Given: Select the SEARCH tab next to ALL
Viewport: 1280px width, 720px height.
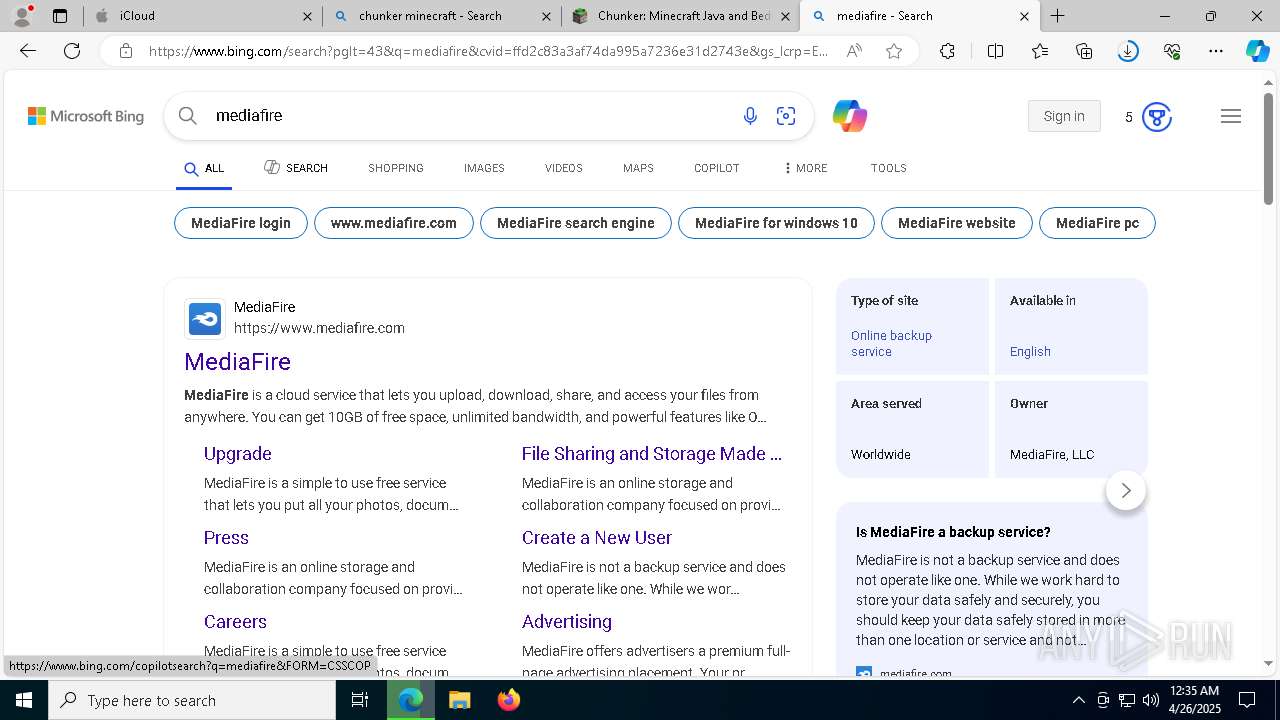Looking at the screenshot, I should coord(296,168).
